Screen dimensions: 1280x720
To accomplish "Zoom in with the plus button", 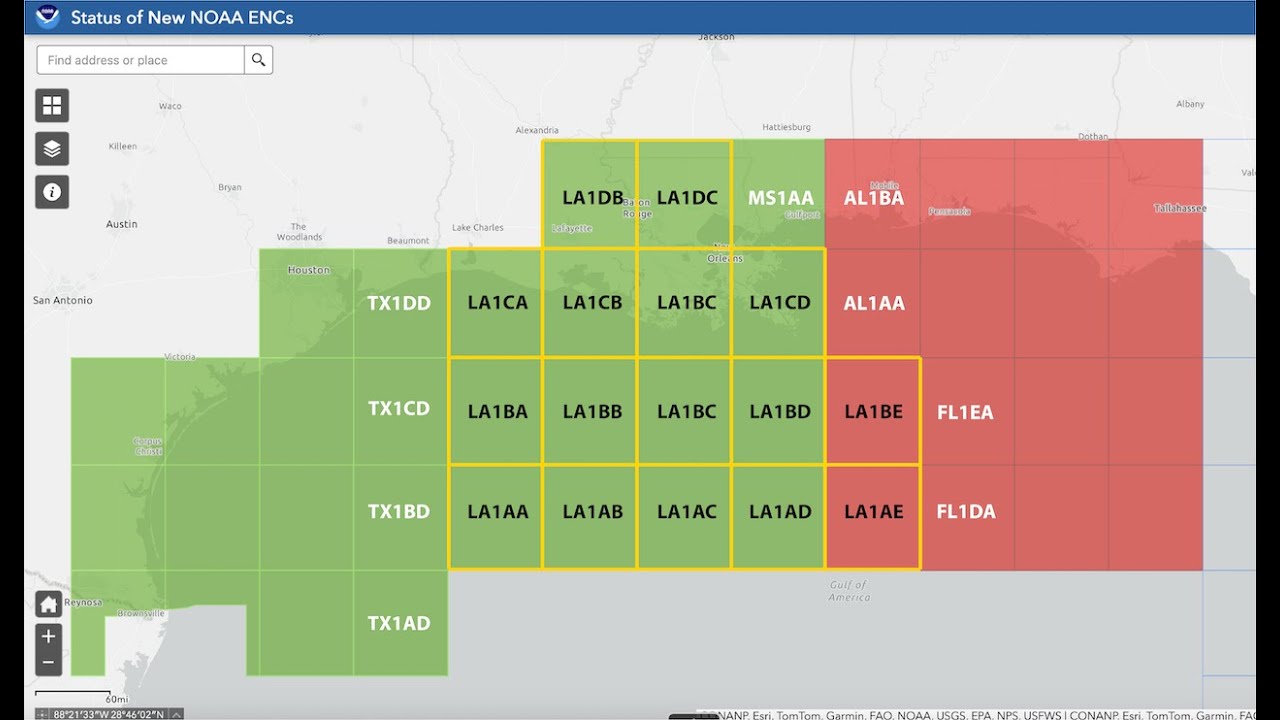I will 48,637.
